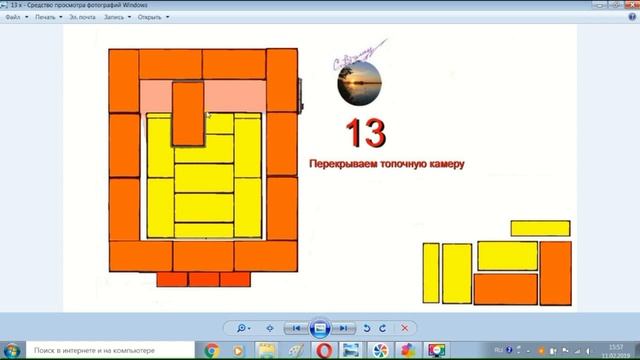Open the paint palette taskbar icon
The width and height of the screenshot is (640, 360).
296,350
